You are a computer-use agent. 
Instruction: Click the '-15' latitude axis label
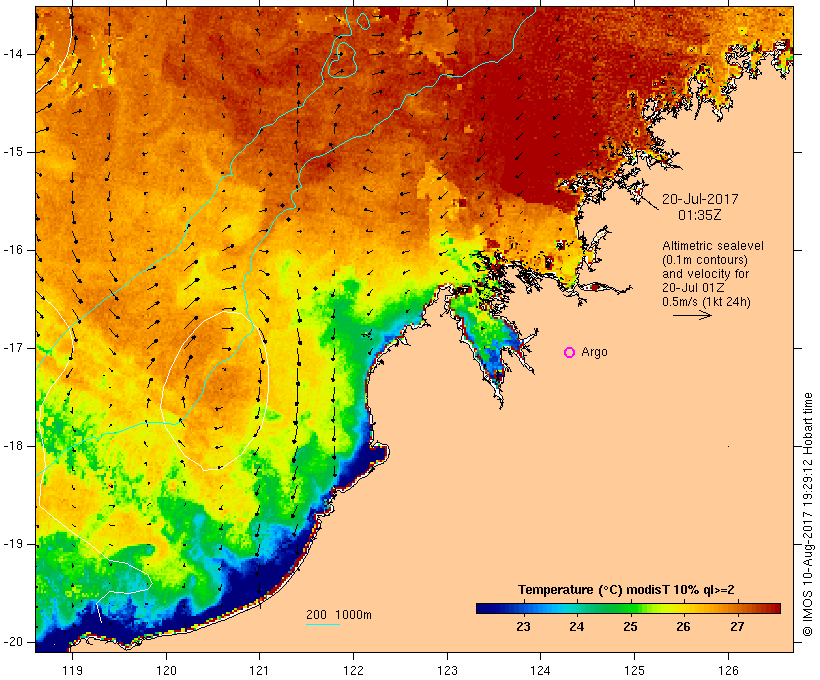pyautogui.click(x=13, y=152)
